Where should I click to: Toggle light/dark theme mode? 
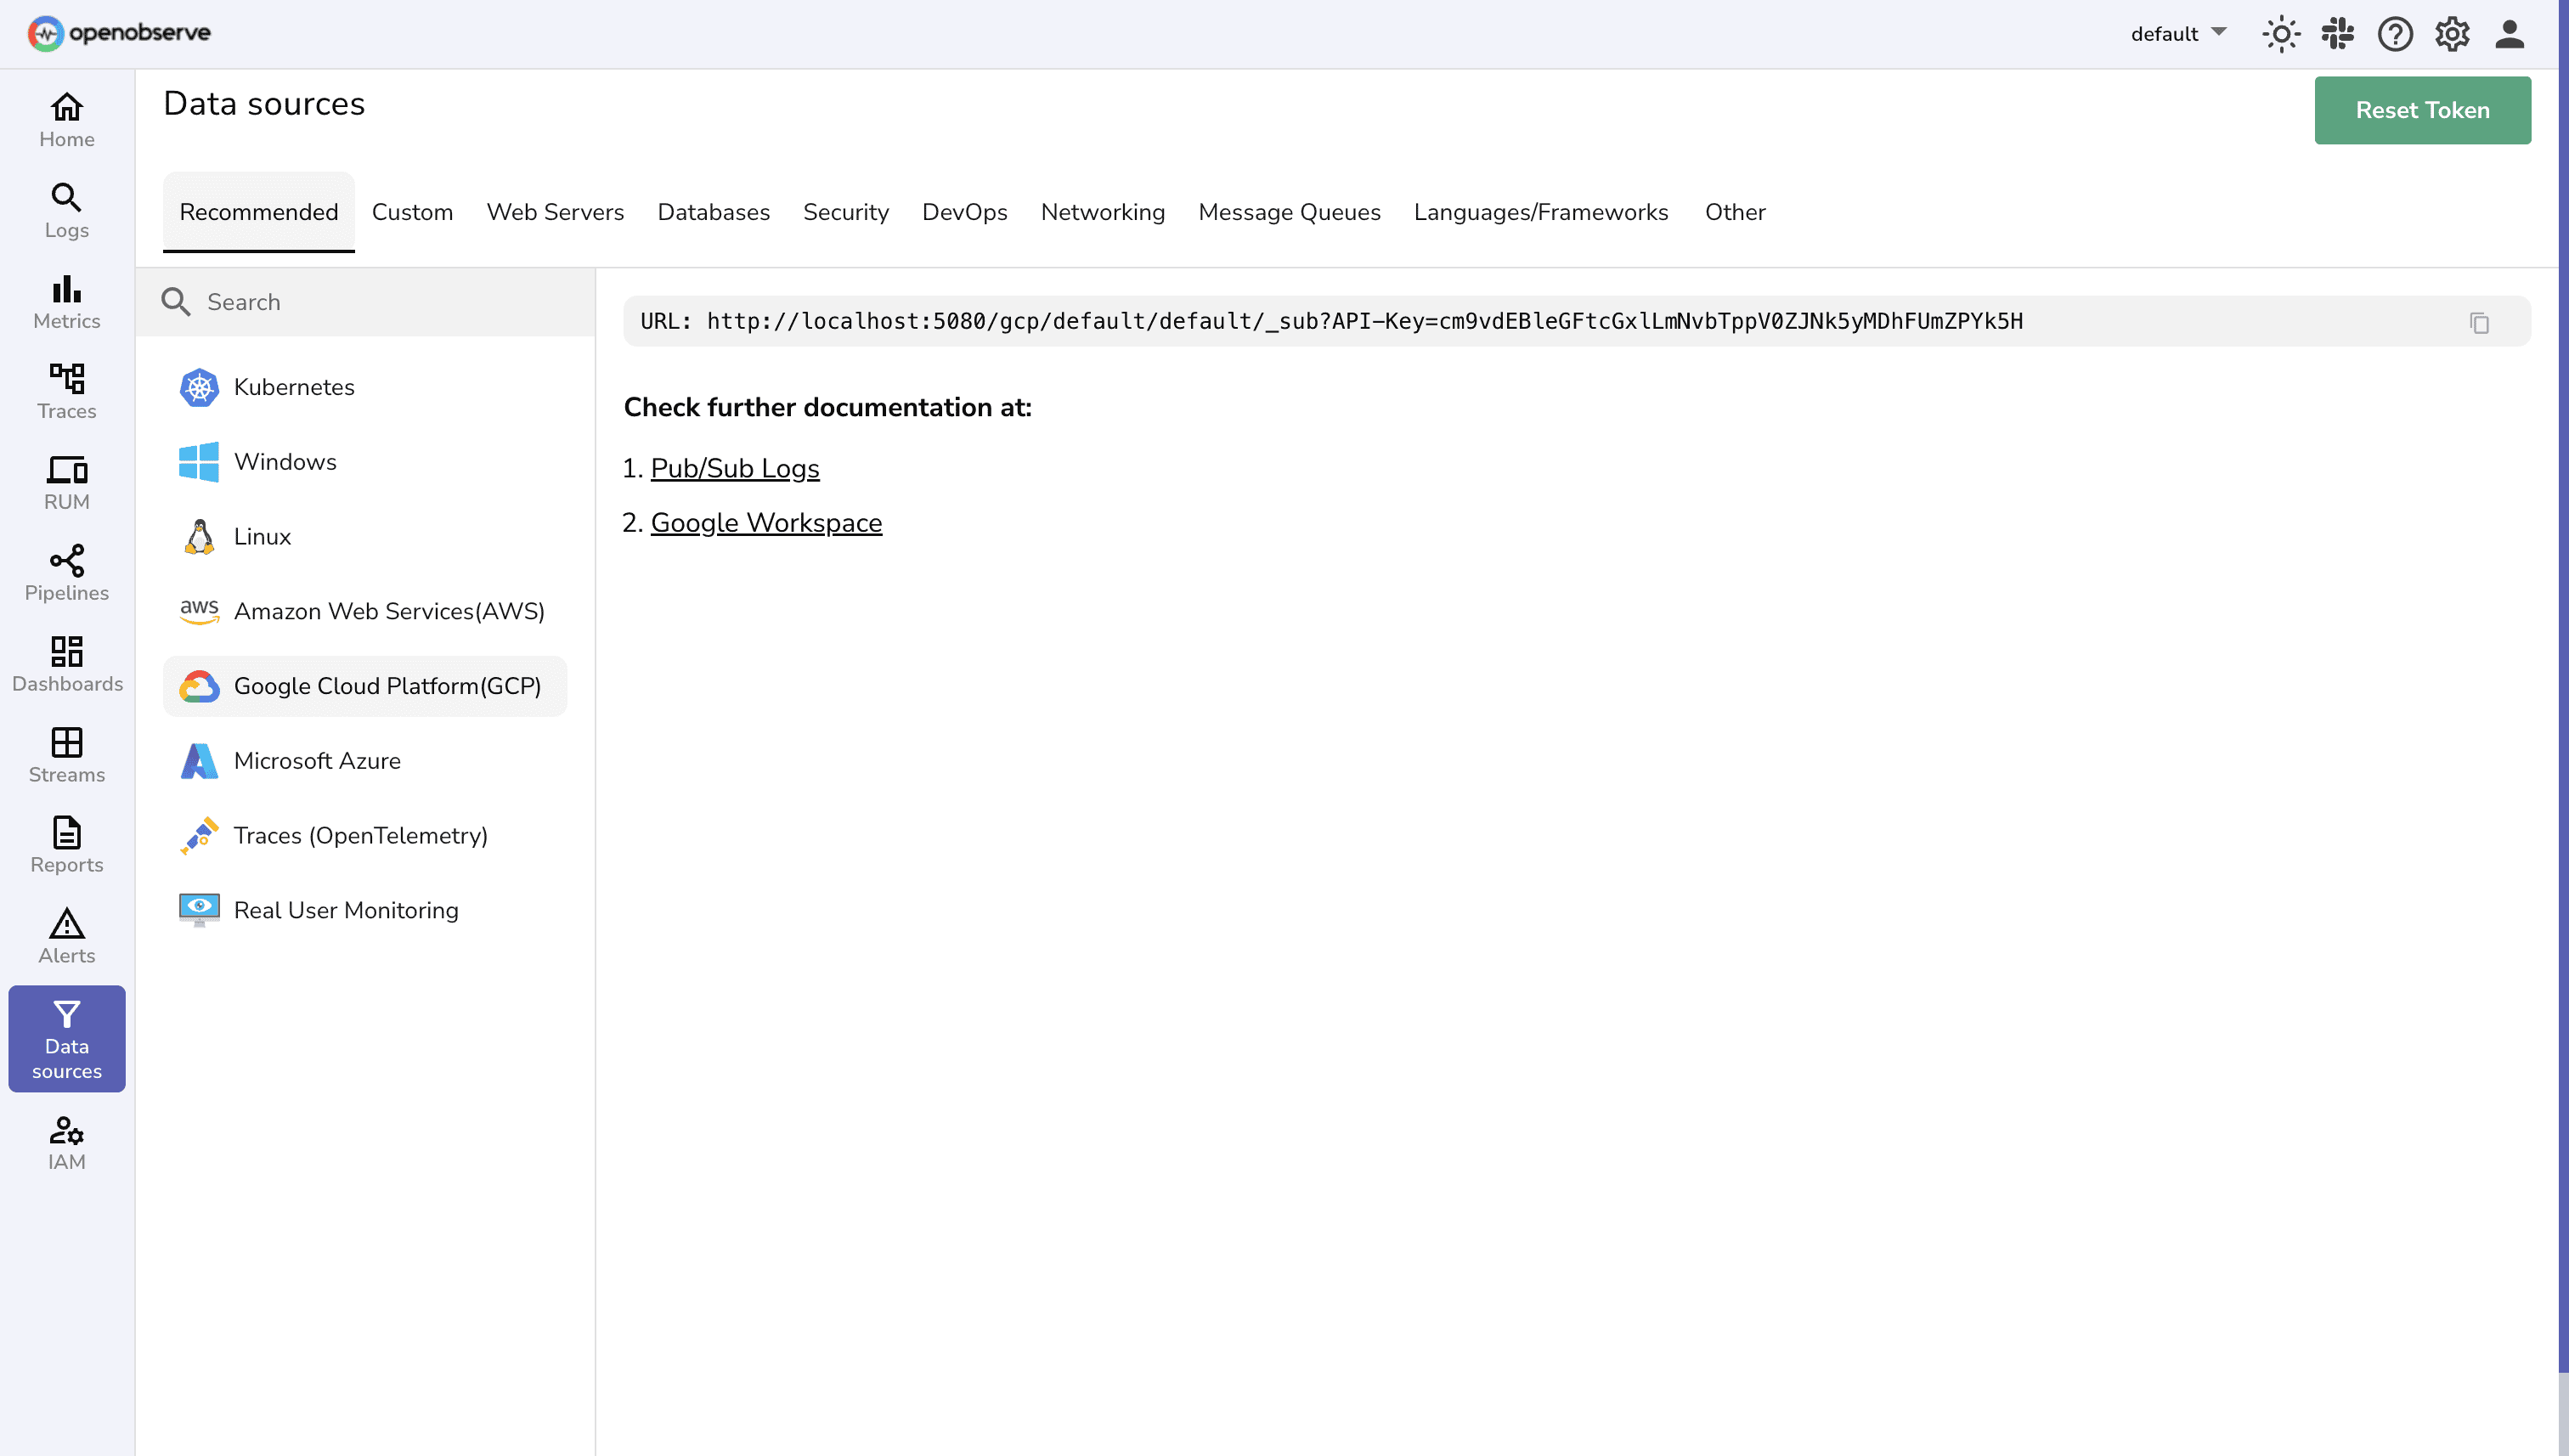pos(2281,33)
